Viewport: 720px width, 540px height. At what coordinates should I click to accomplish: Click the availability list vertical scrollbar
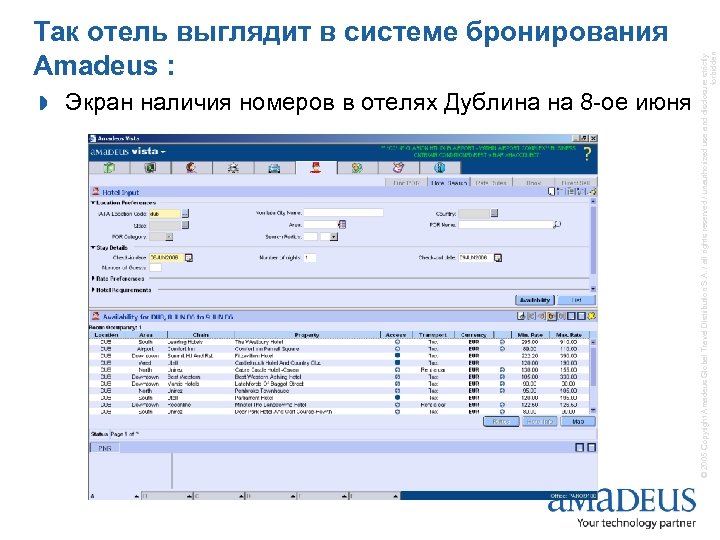tap(593, 376)
